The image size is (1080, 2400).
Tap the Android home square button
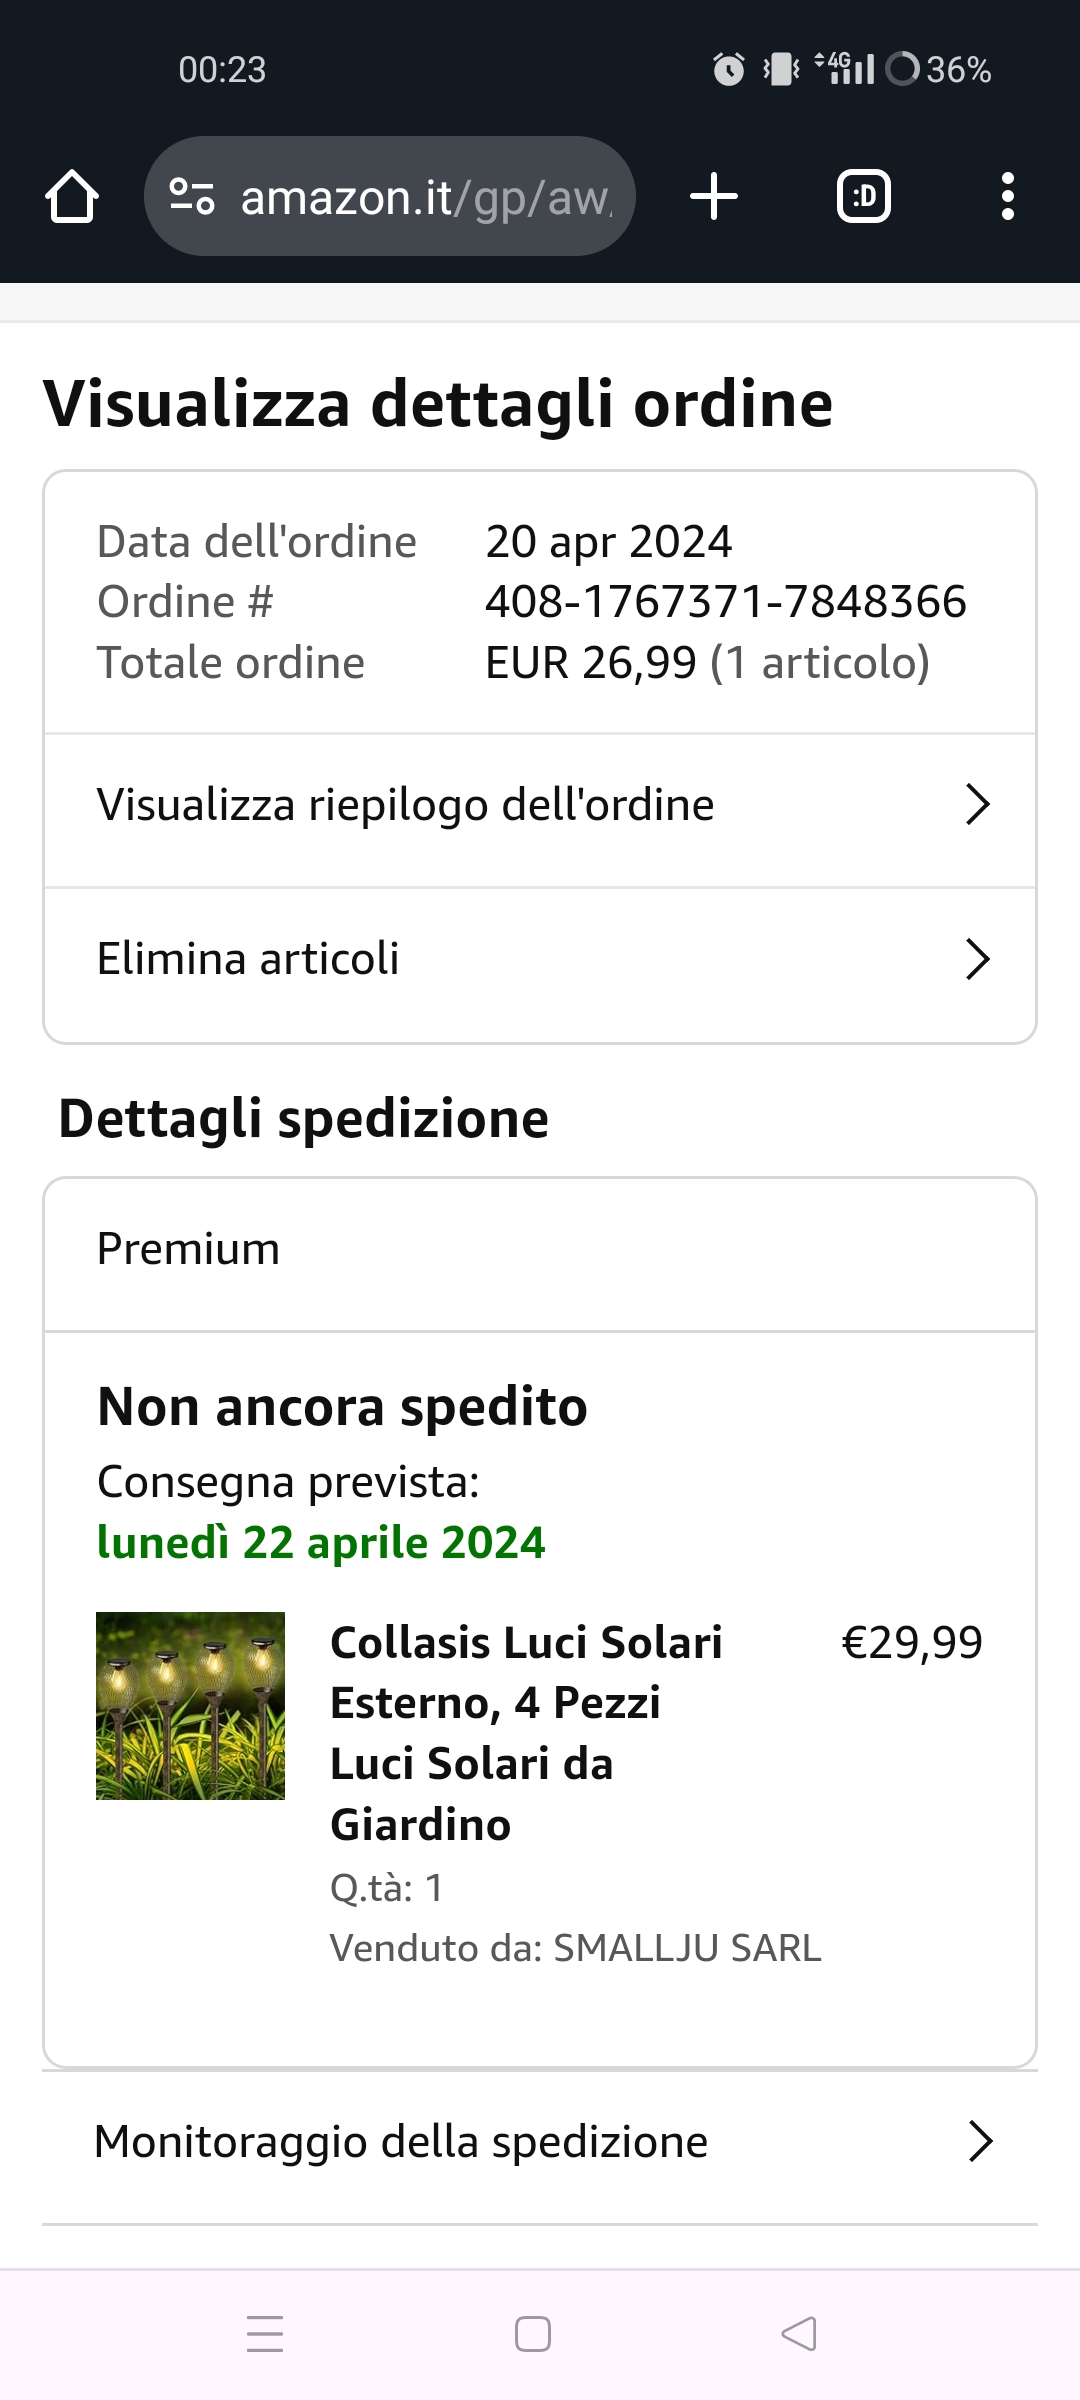coord(533,2334)
